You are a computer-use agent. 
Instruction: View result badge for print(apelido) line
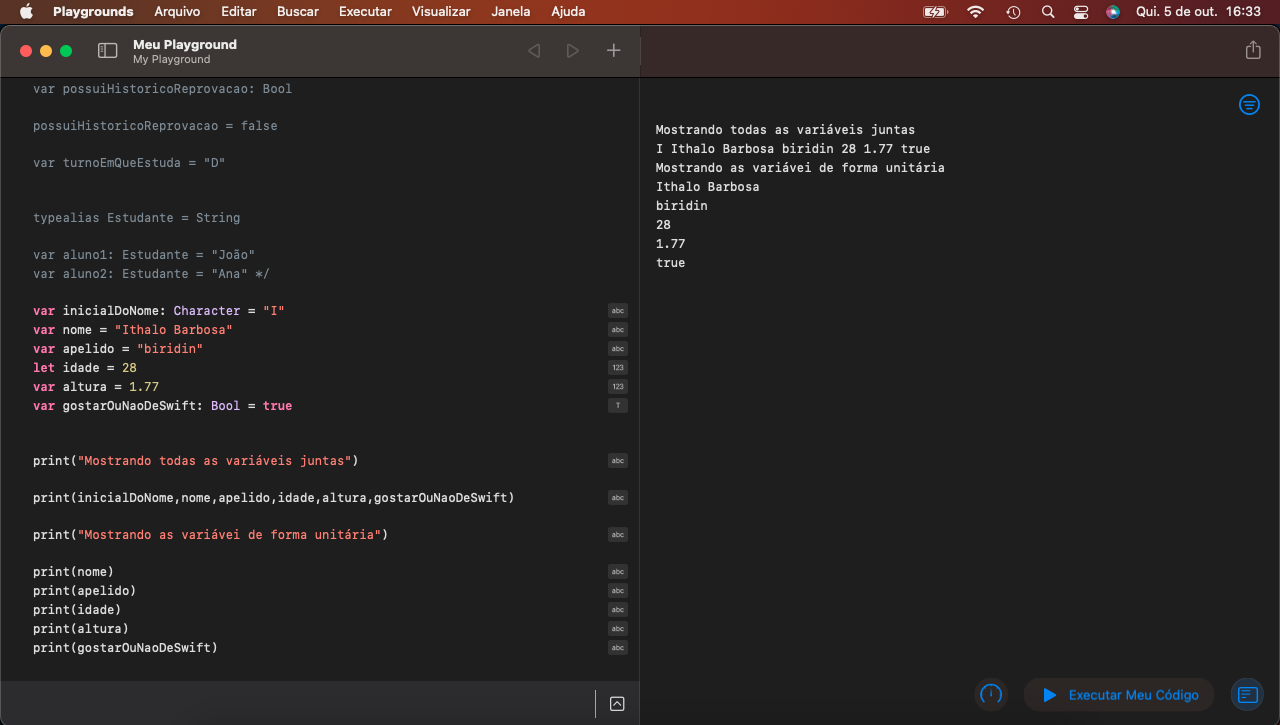618,591
